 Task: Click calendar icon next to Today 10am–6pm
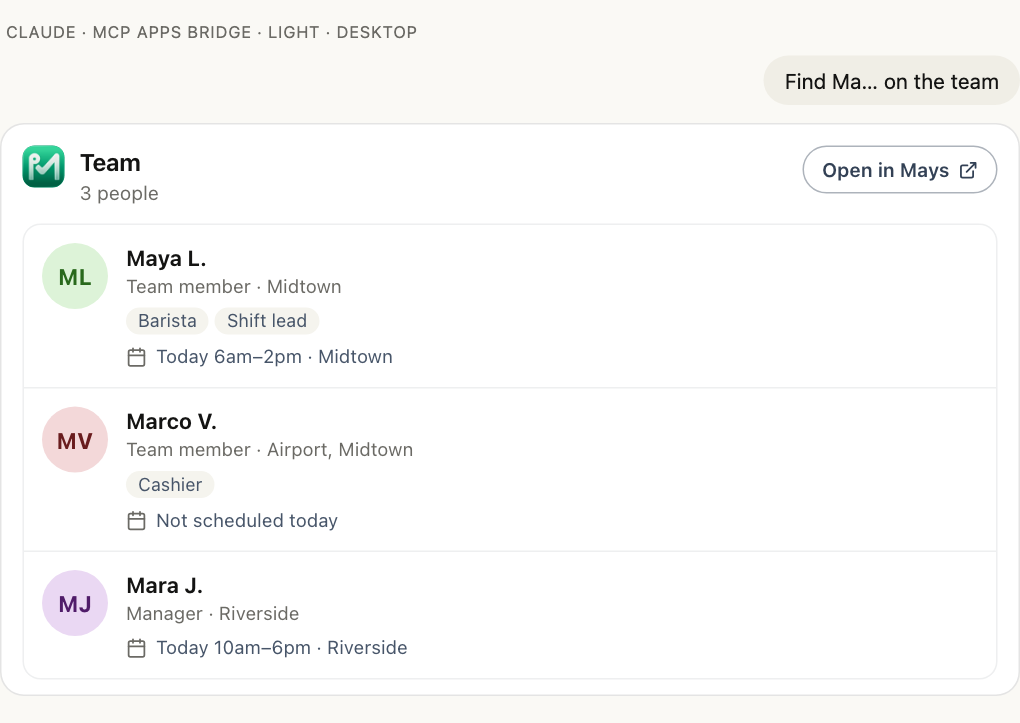137,648
